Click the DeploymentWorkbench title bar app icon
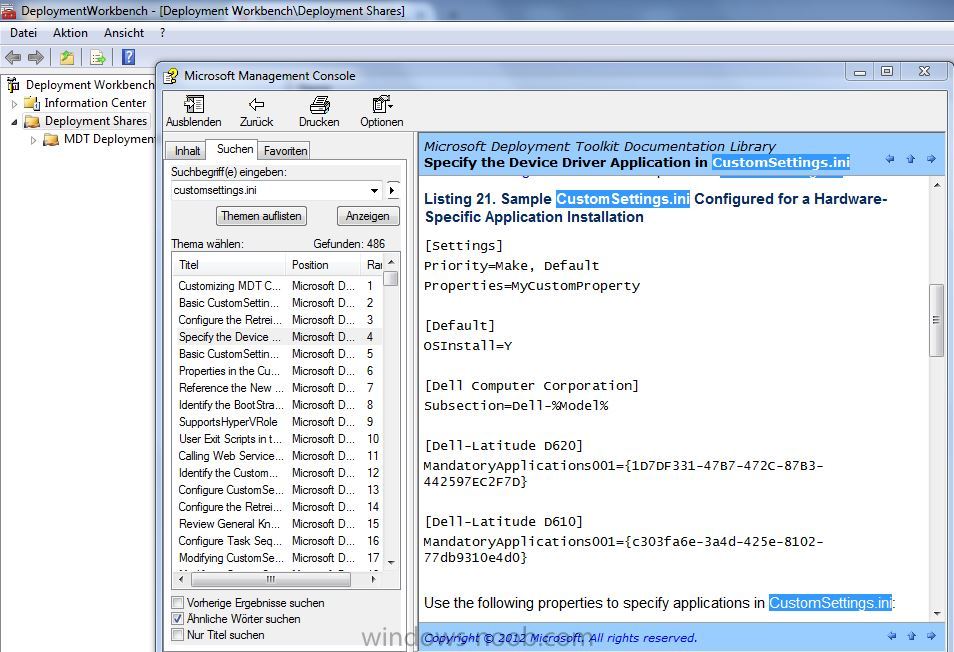Image resolution: width=954 pixels, height=652 pixels. 9,10
